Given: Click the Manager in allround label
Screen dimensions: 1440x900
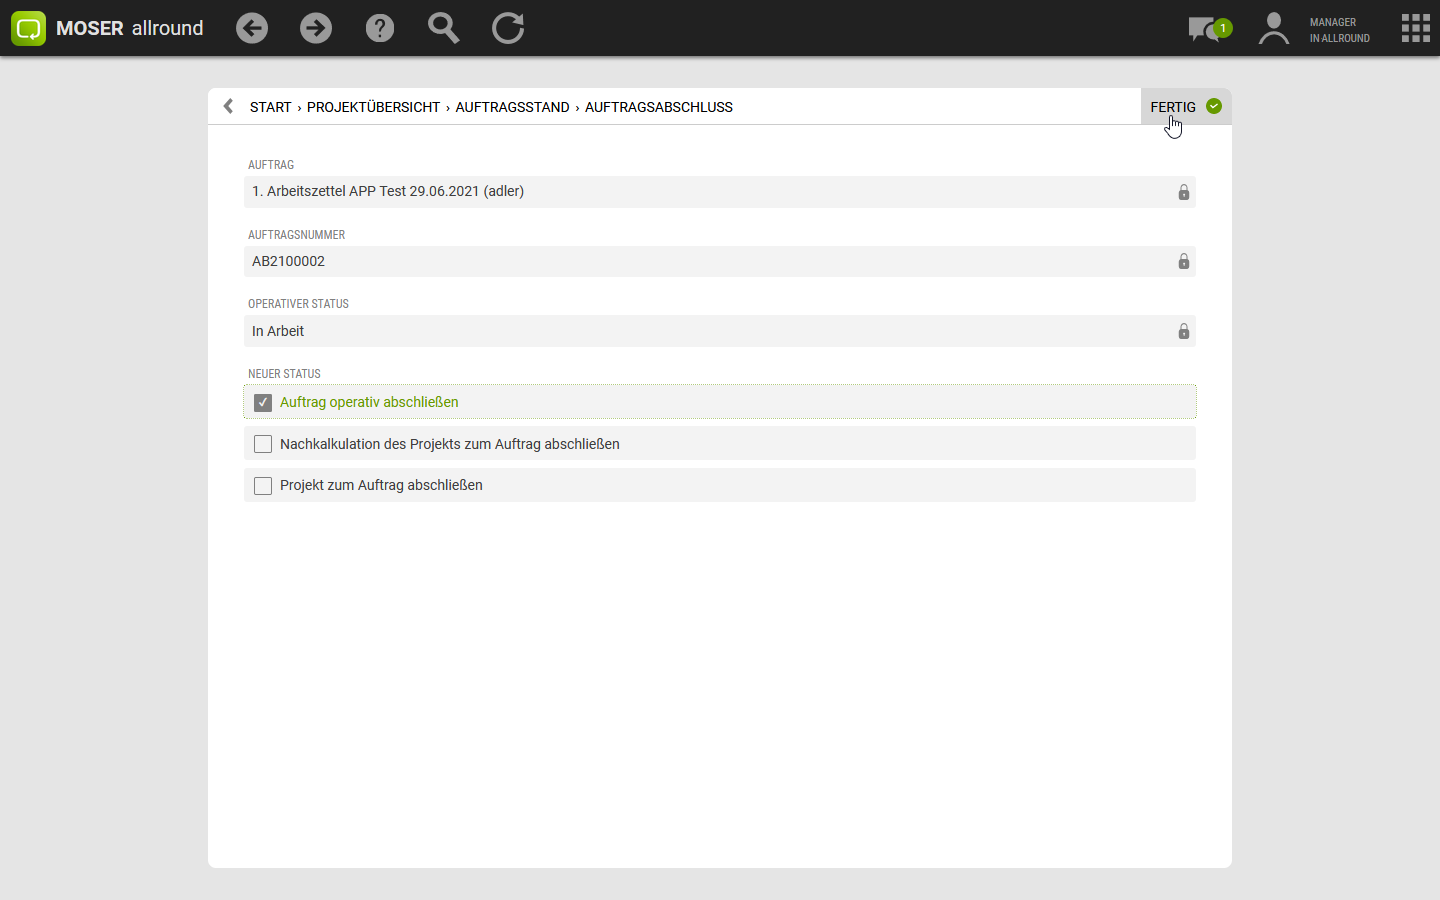Looking at the screenshot, I should (1340, 30).
